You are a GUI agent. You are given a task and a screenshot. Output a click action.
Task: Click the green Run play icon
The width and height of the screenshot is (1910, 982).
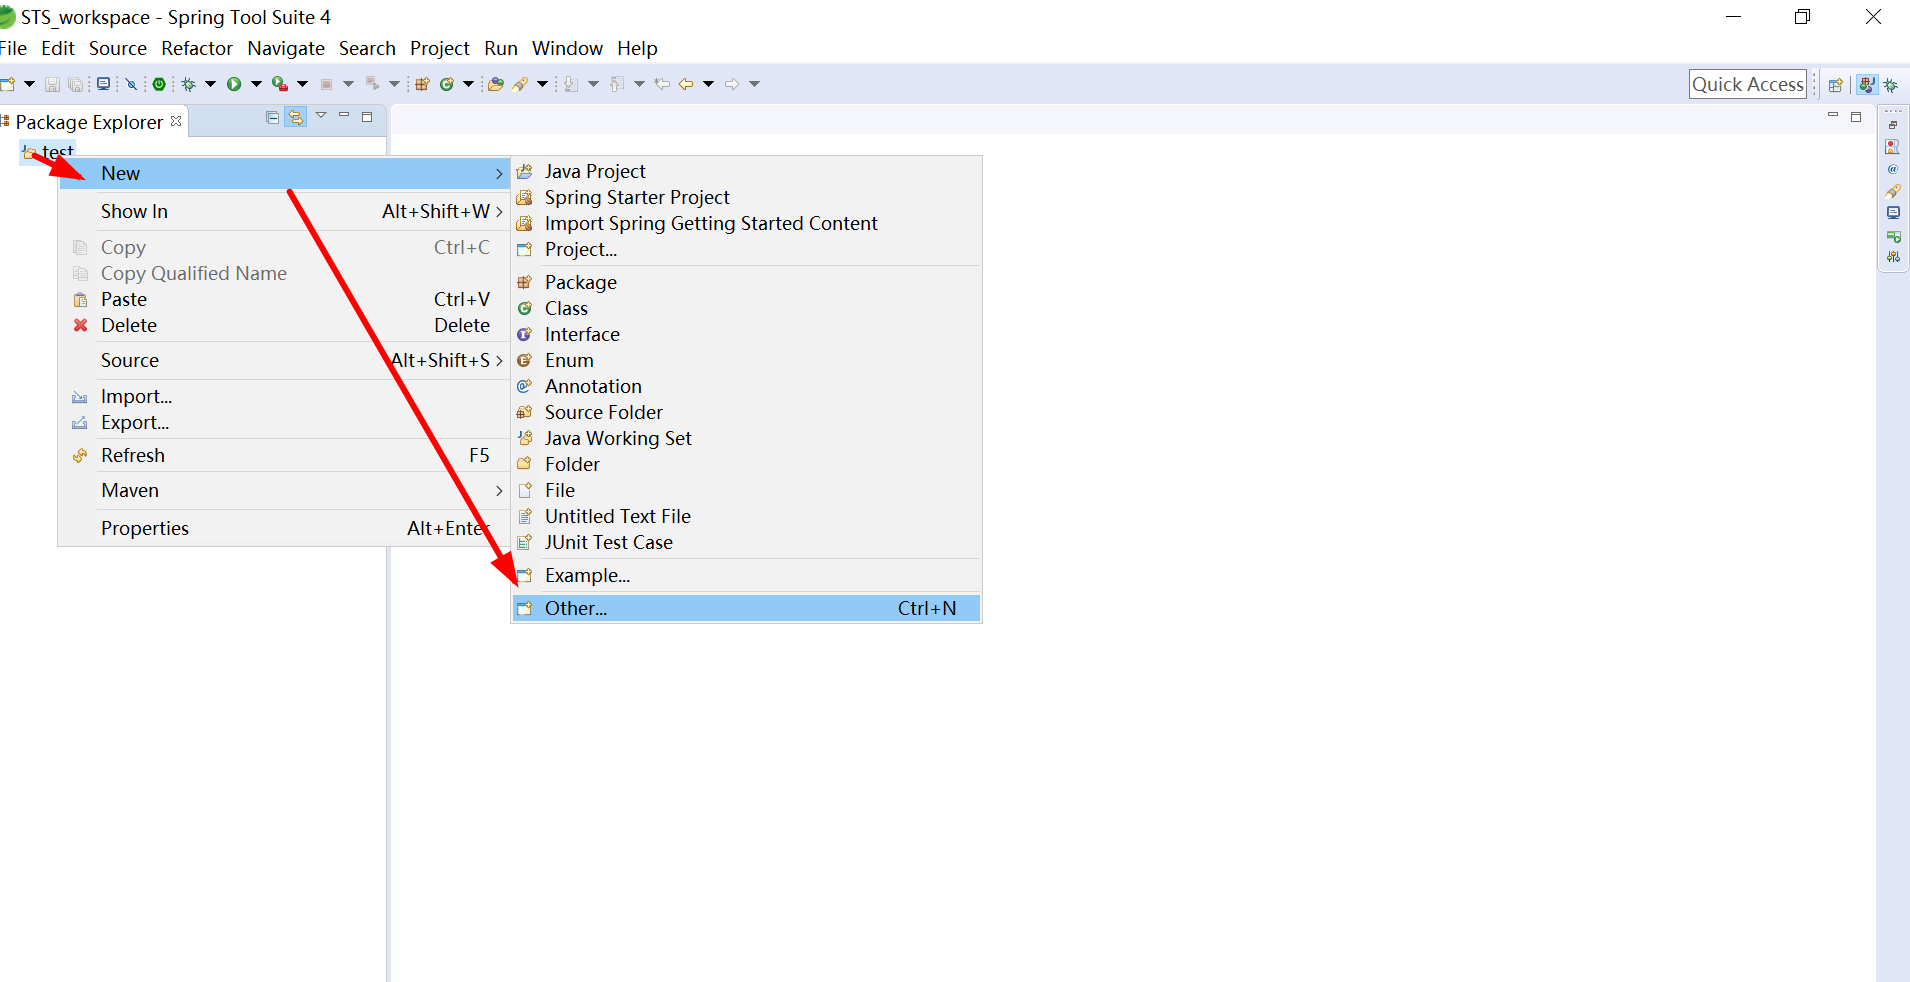(x=234, y=84)
